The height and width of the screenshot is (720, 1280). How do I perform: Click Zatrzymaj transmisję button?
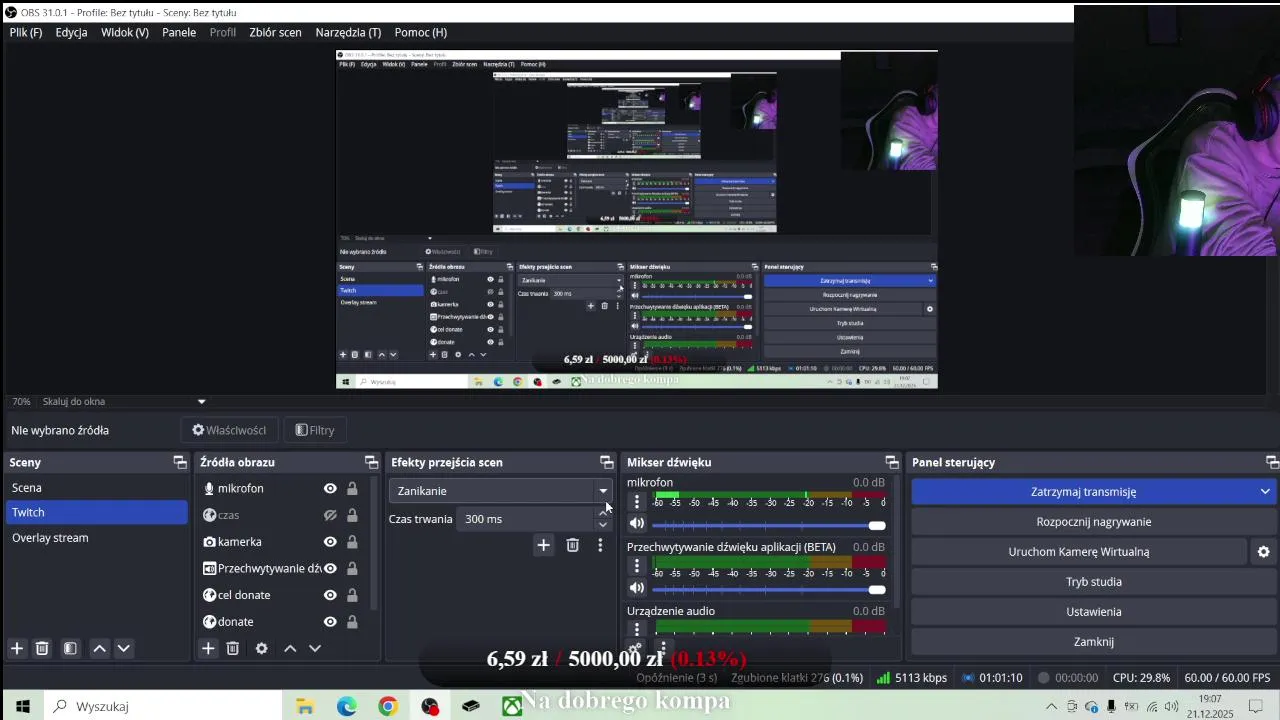1083,491
